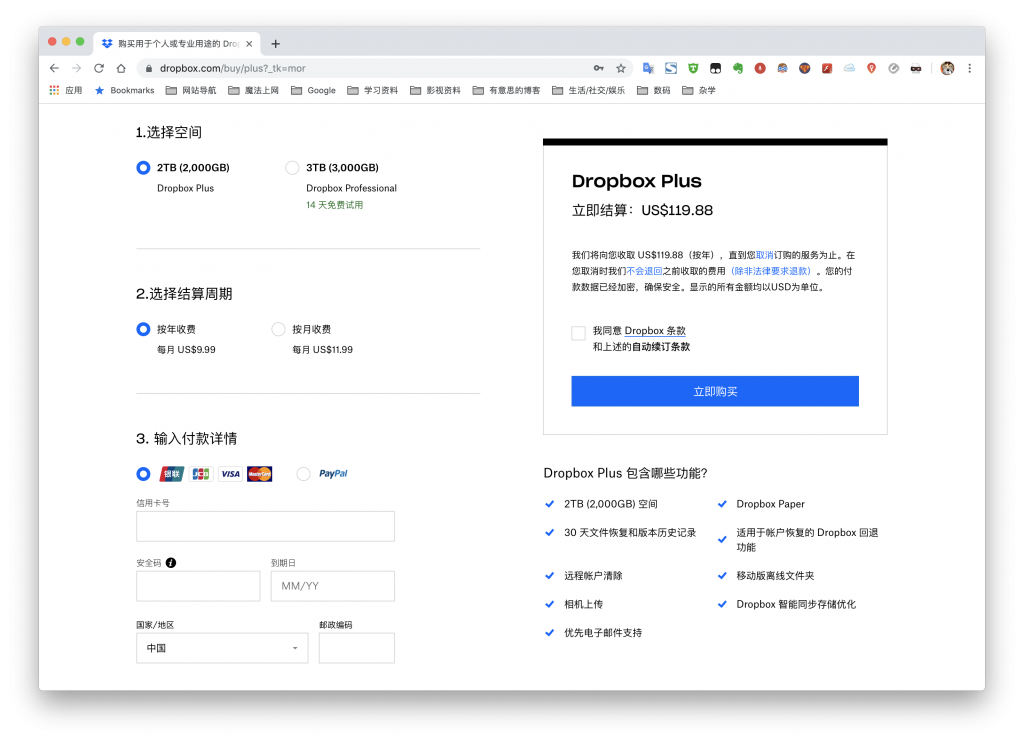The width and height of the screenshot is (1024, 742).
Task: Open a new browser tab
Action: [x=276, y=43]
